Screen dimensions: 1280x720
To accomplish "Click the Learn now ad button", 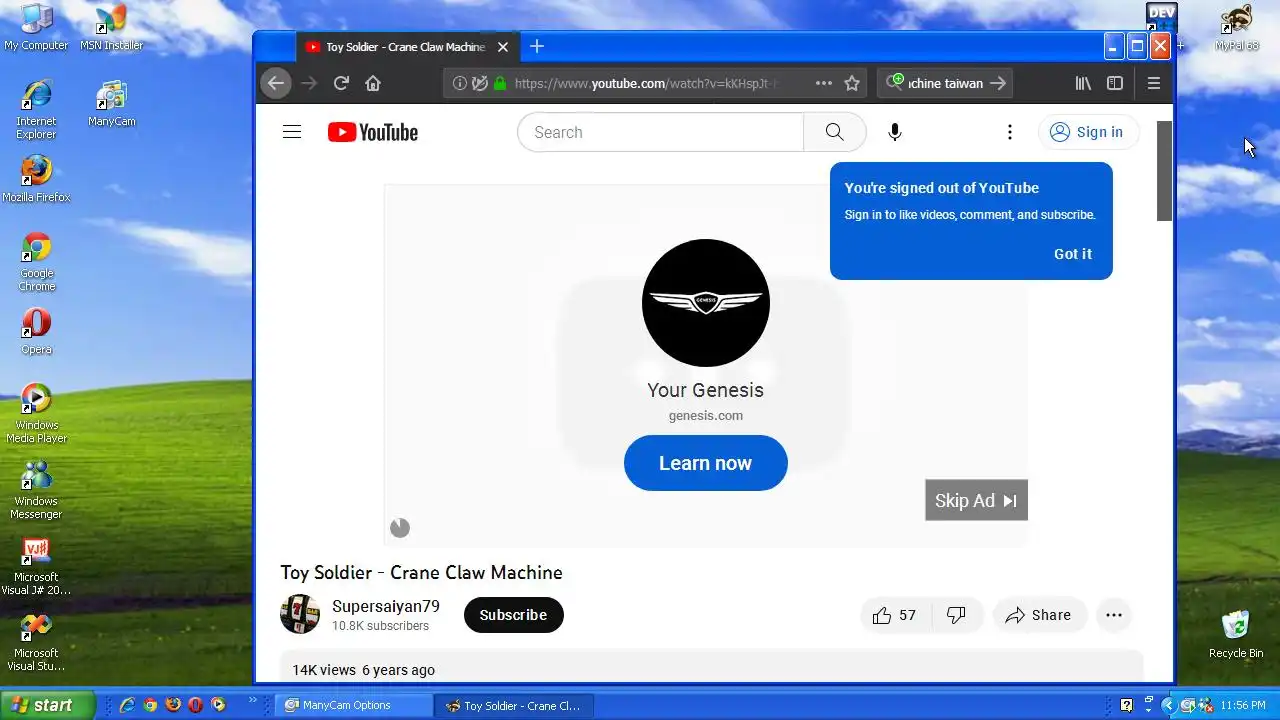I will (x=705, y=463).
